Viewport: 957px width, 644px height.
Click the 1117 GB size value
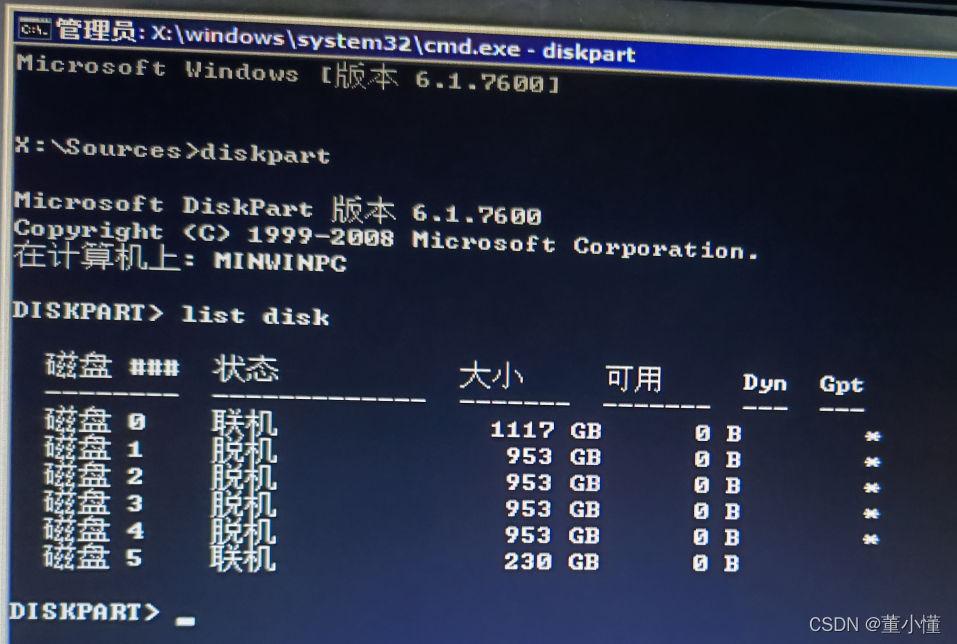(x=546, y=430)
